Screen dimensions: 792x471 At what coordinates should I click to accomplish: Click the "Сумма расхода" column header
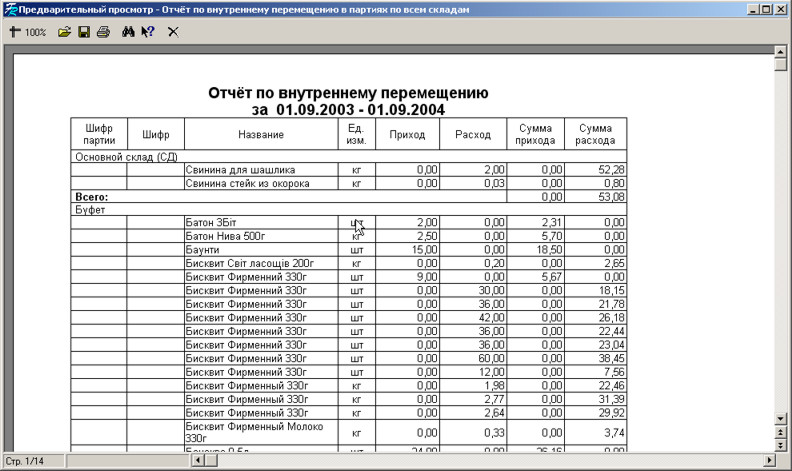(x=596, y=135)
